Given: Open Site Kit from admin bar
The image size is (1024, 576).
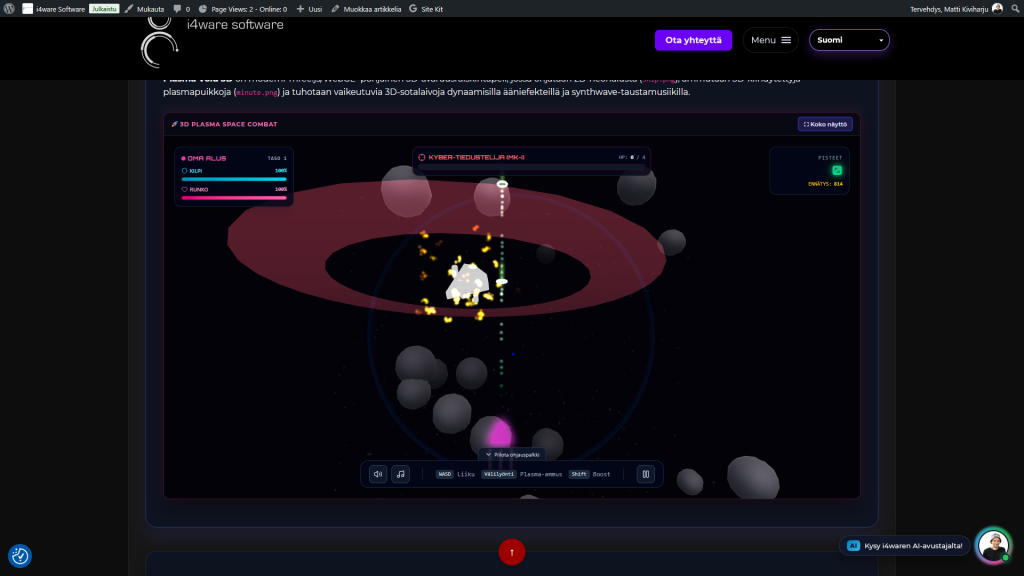Looking at the screenshot, I should pyautogui.click(x=426, y=9).
